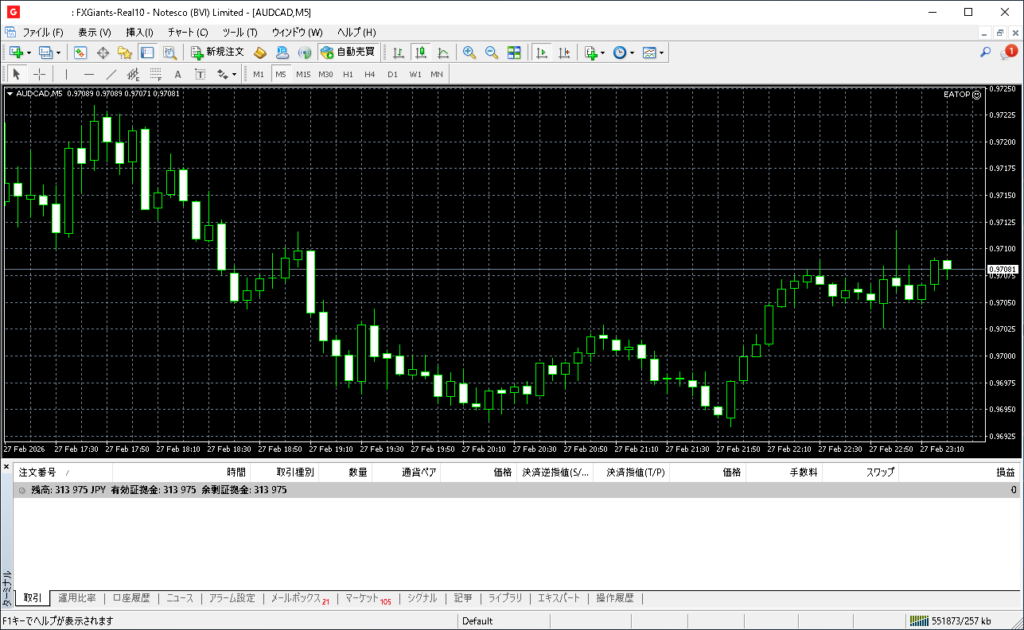Viewport: 1024px width, 630px height.
Task: Click the 新規注文 new order button
Action: coord(217,52)
